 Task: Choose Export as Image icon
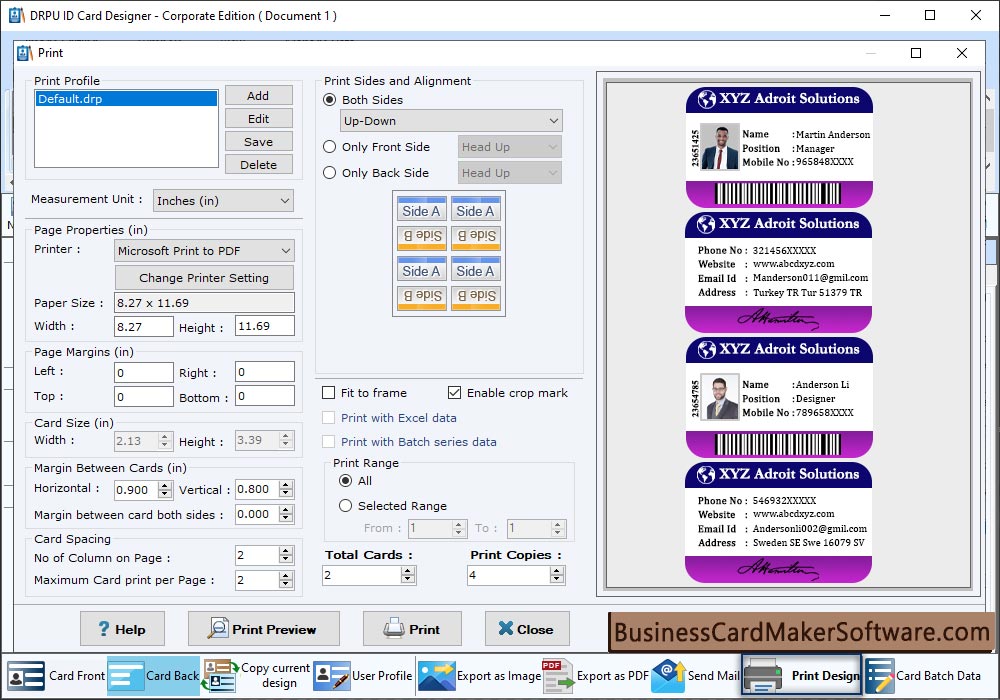point(479,676)
